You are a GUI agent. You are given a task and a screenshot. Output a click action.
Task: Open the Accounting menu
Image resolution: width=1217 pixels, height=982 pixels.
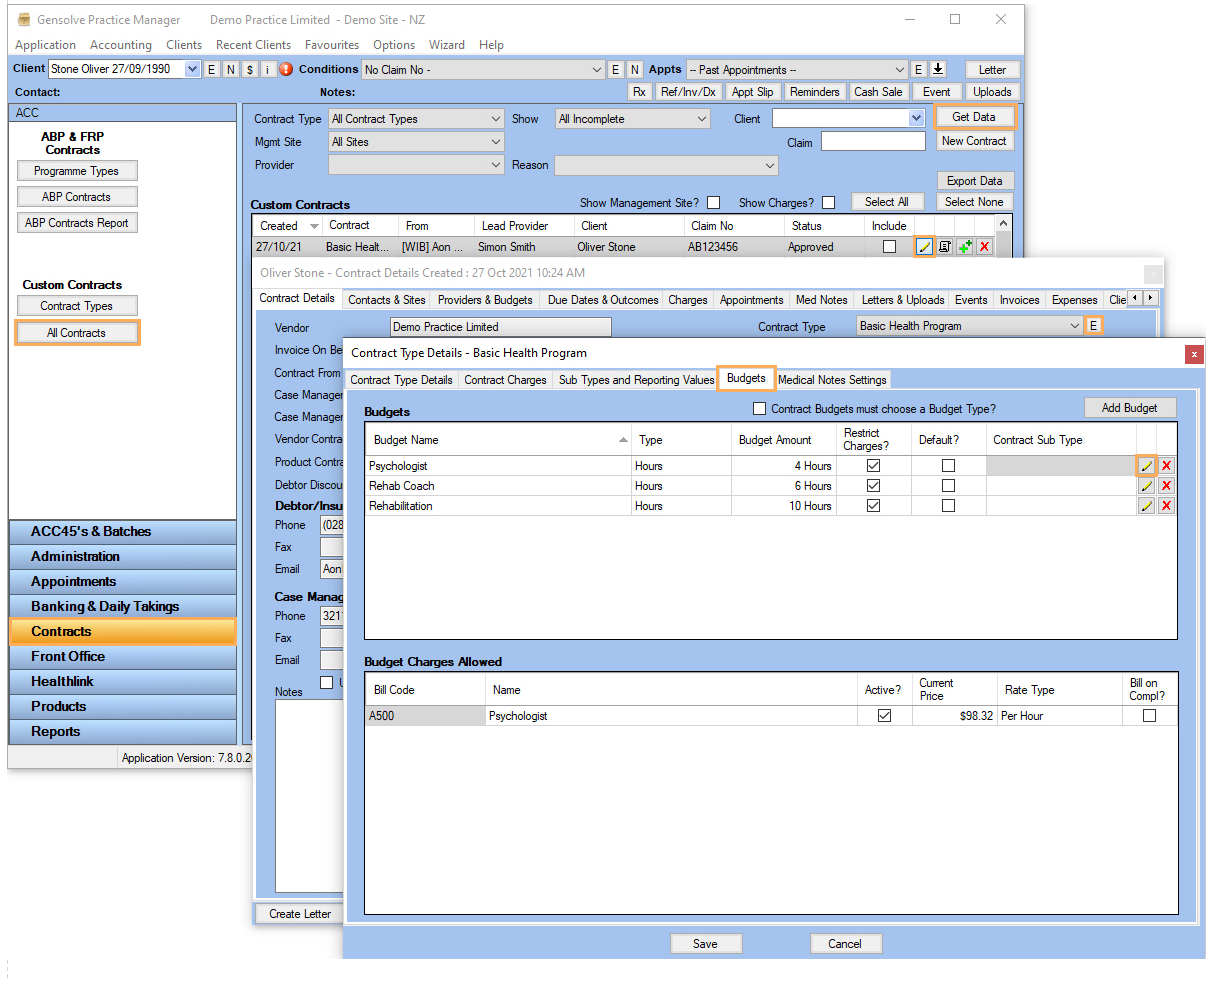point(121,45)
